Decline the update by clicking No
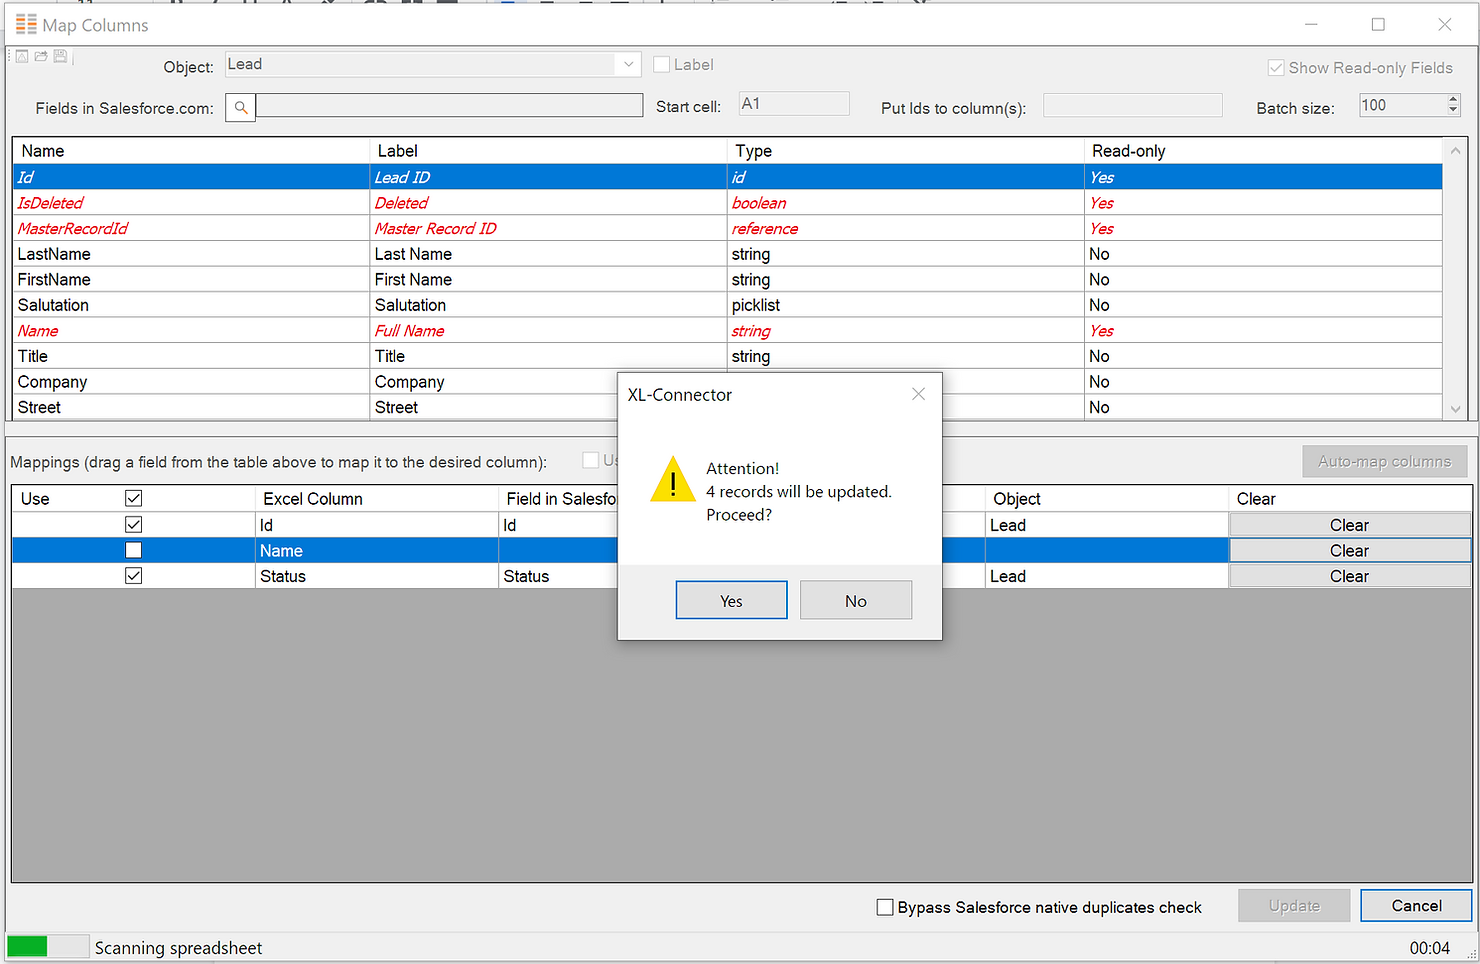This screenshot has height=964, width=1480. click(x=856, y=600)
